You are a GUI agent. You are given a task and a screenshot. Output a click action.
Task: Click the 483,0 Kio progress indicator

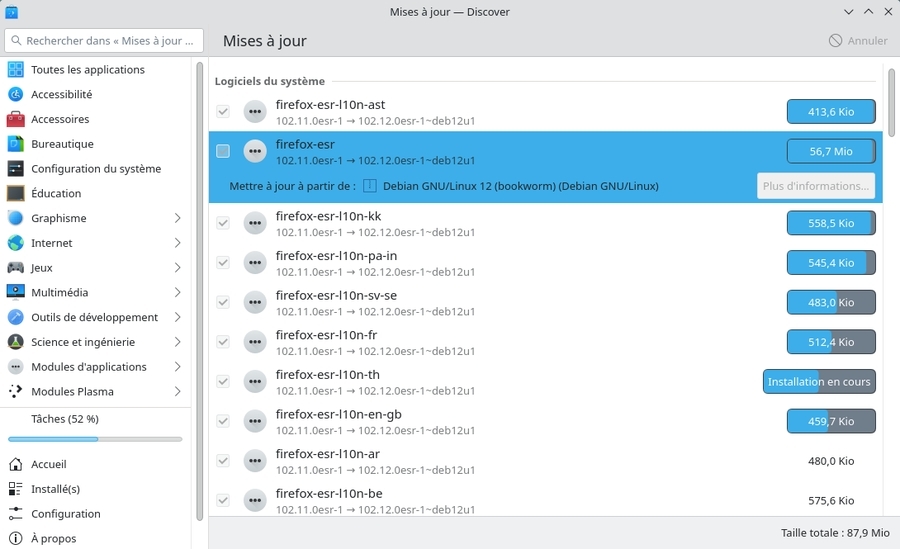click(831, 302)
